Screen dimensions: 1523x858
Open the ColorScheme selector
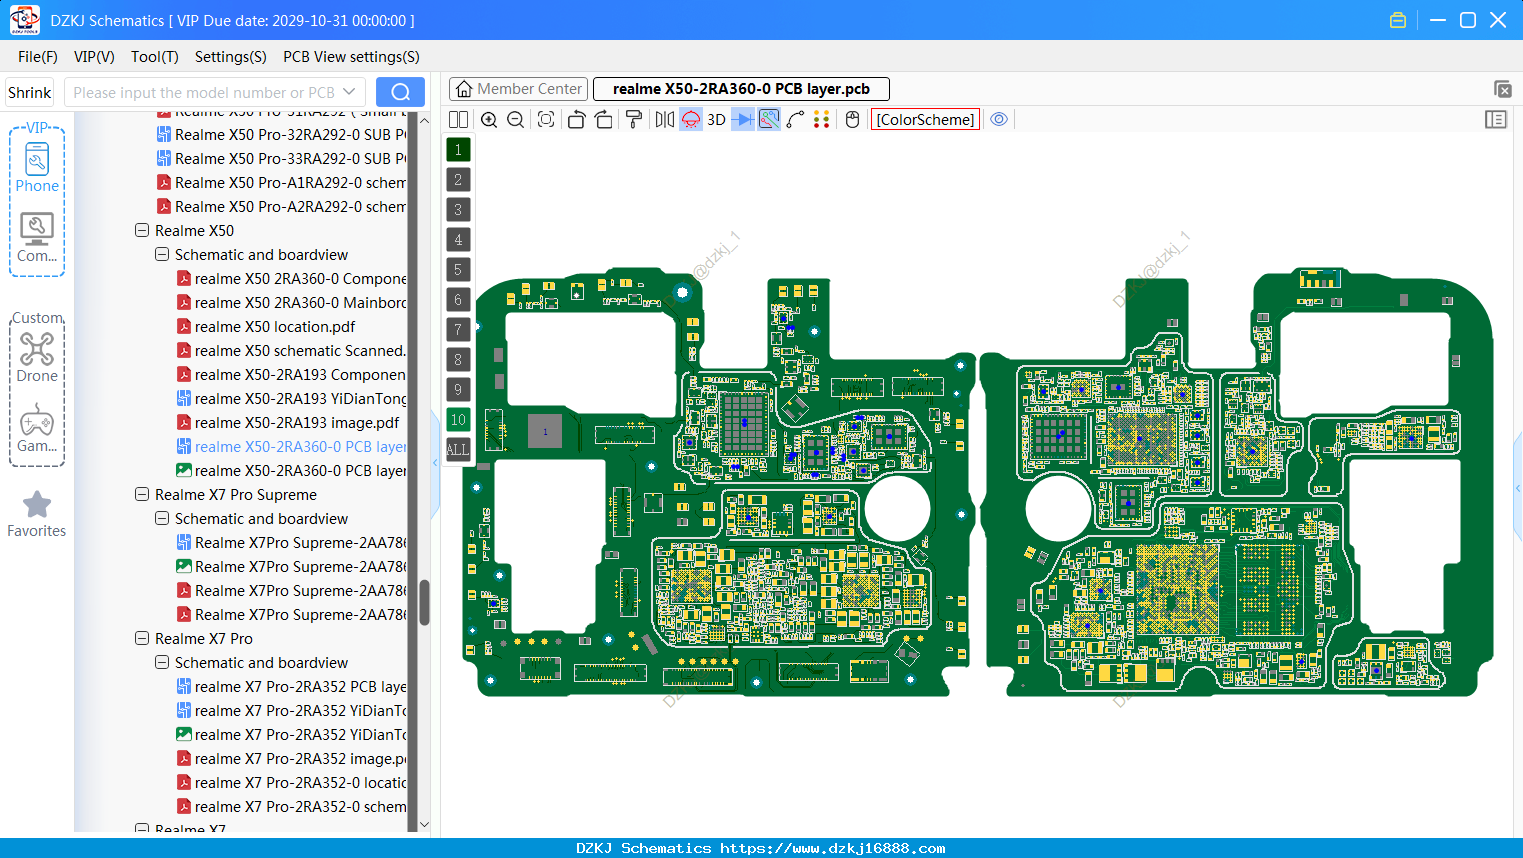[x=925, y=120]
